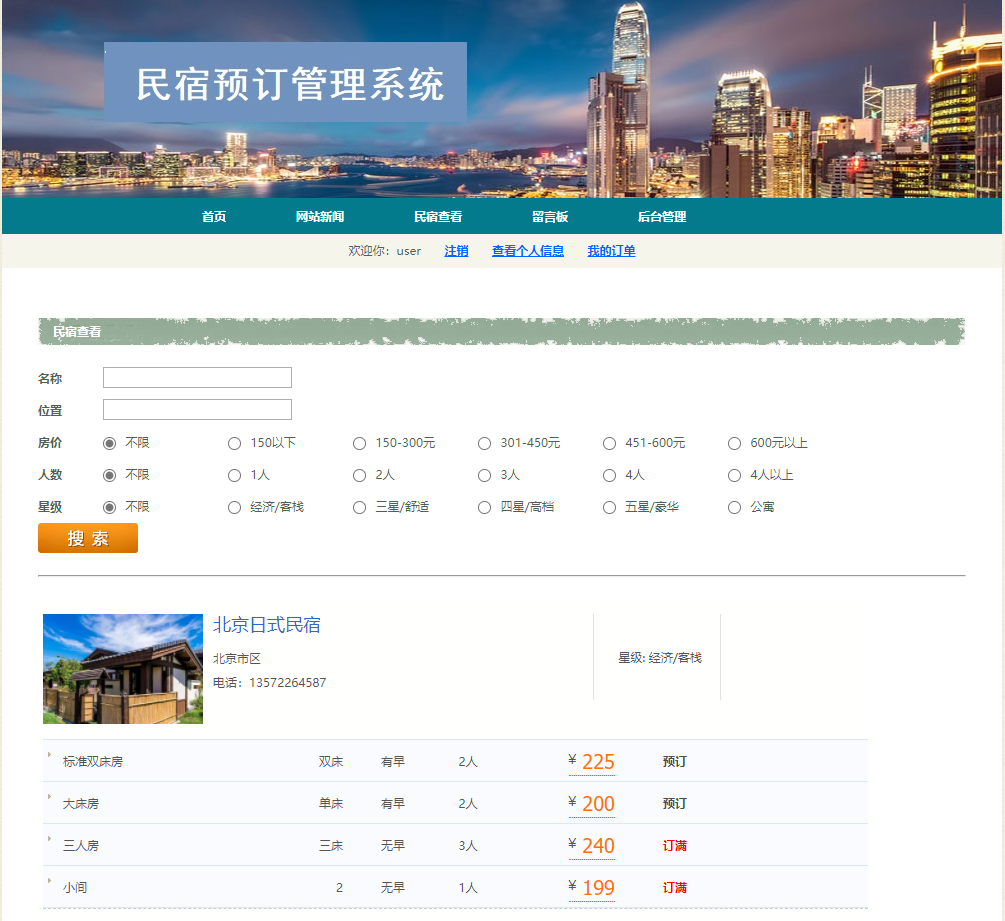The width and height of the screenshot is (1005, 921).
Task: Click the 北京日式民宿 homestay photo
Action: pos(122,668)
